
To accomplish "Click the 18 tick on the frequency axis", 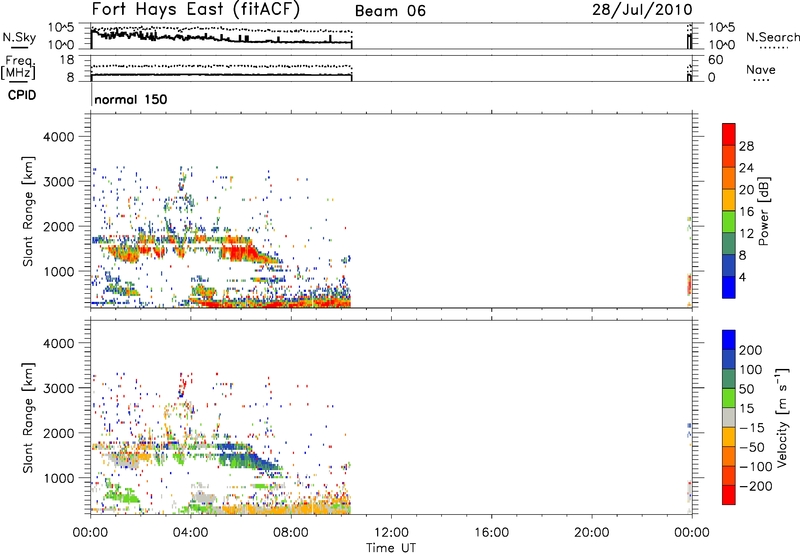I will [67, 60].
